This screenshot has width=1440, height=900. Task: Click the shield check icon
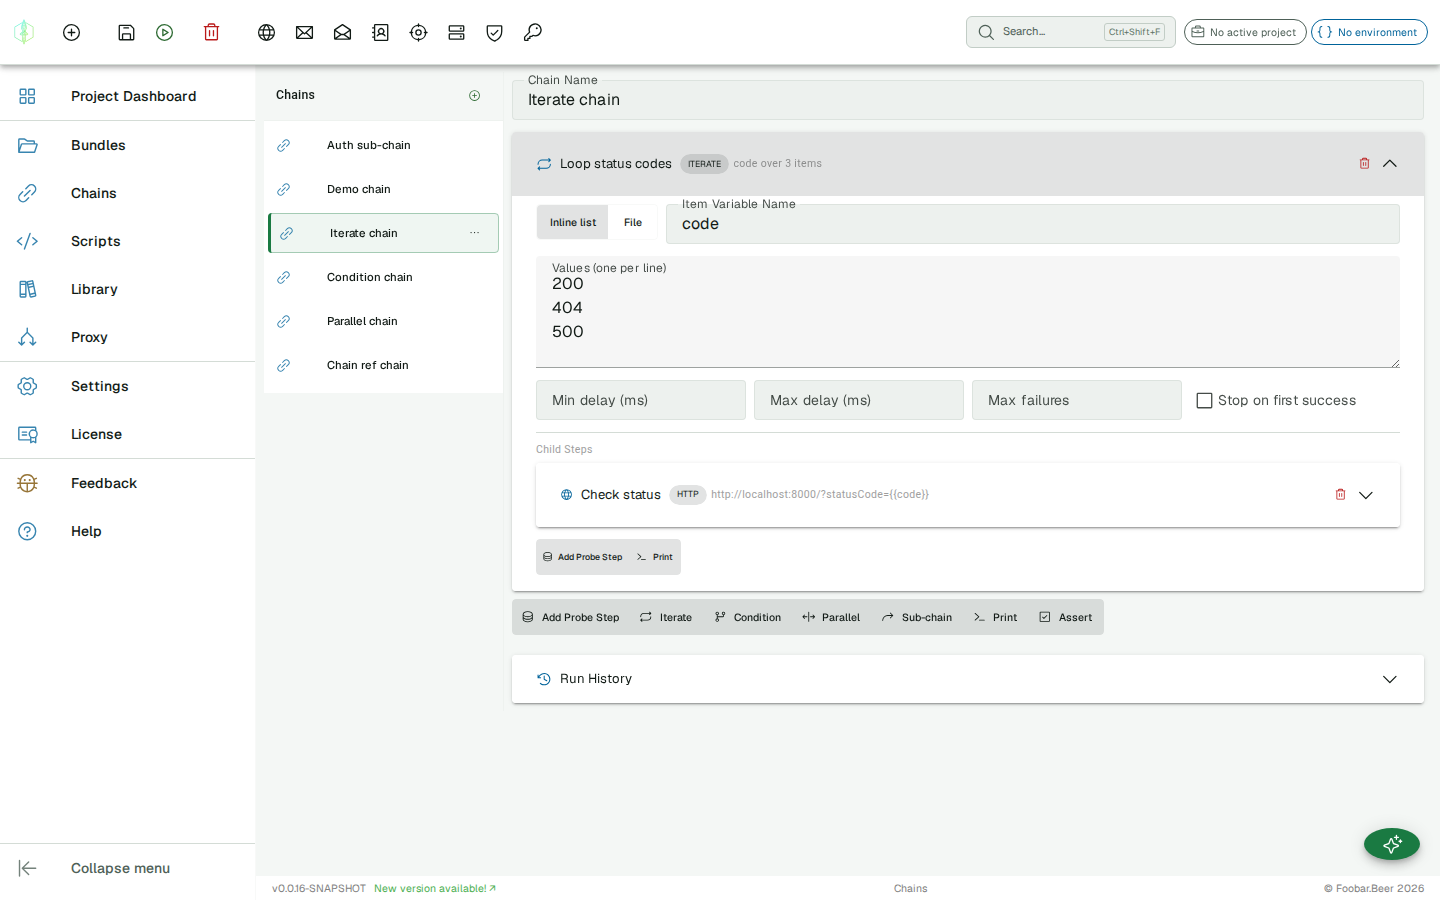click(x=494, y=32)
